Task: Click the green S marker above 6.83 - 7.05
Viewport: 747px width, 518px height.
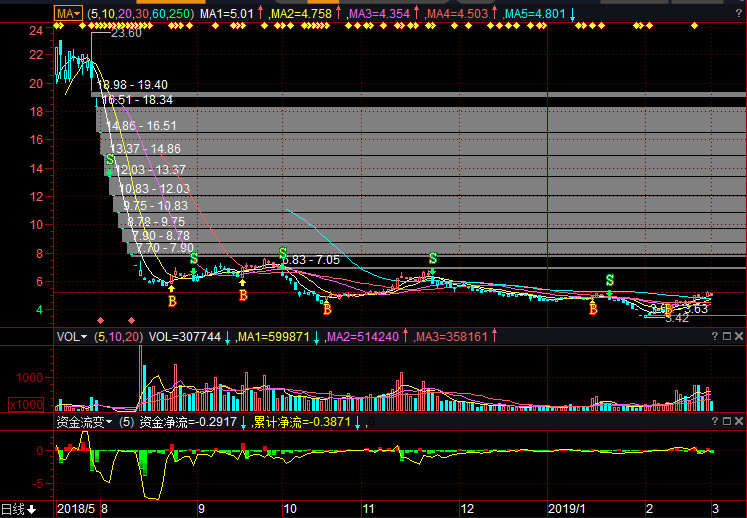Action: coord(283,254)
